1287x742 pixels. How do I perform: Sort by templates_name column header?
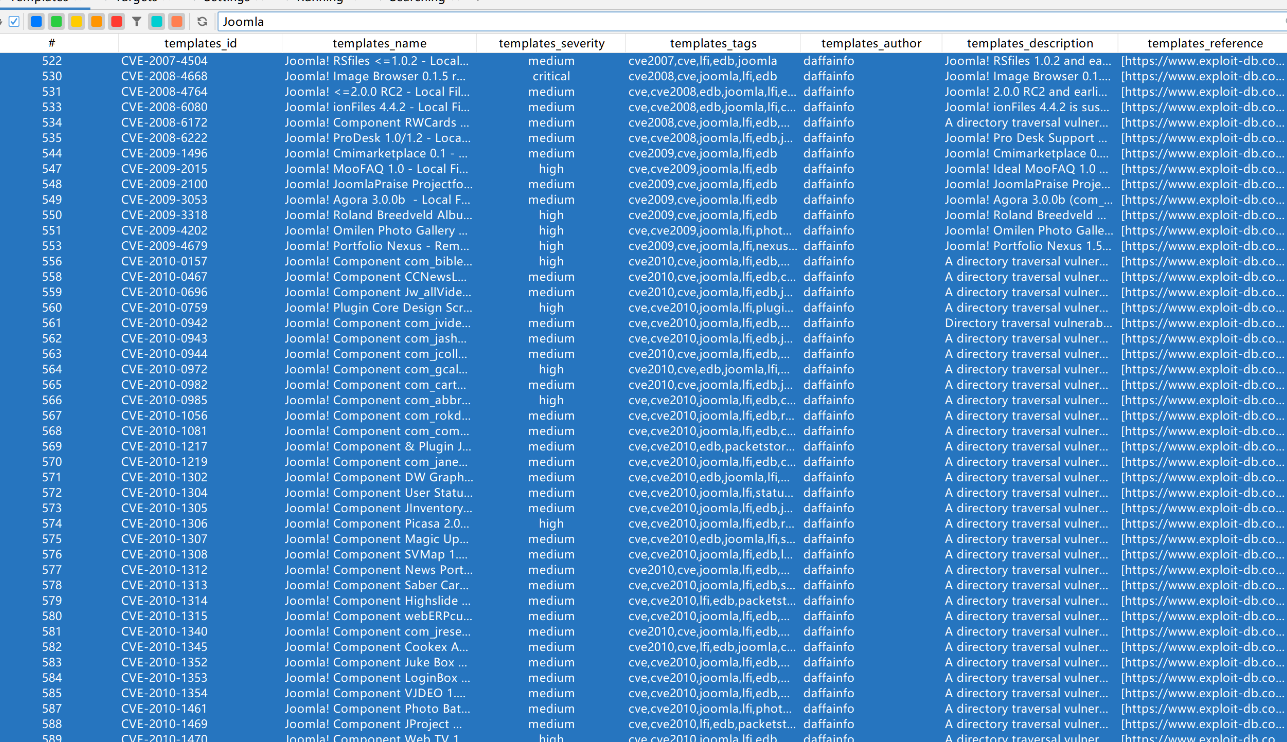coord(379,43)
